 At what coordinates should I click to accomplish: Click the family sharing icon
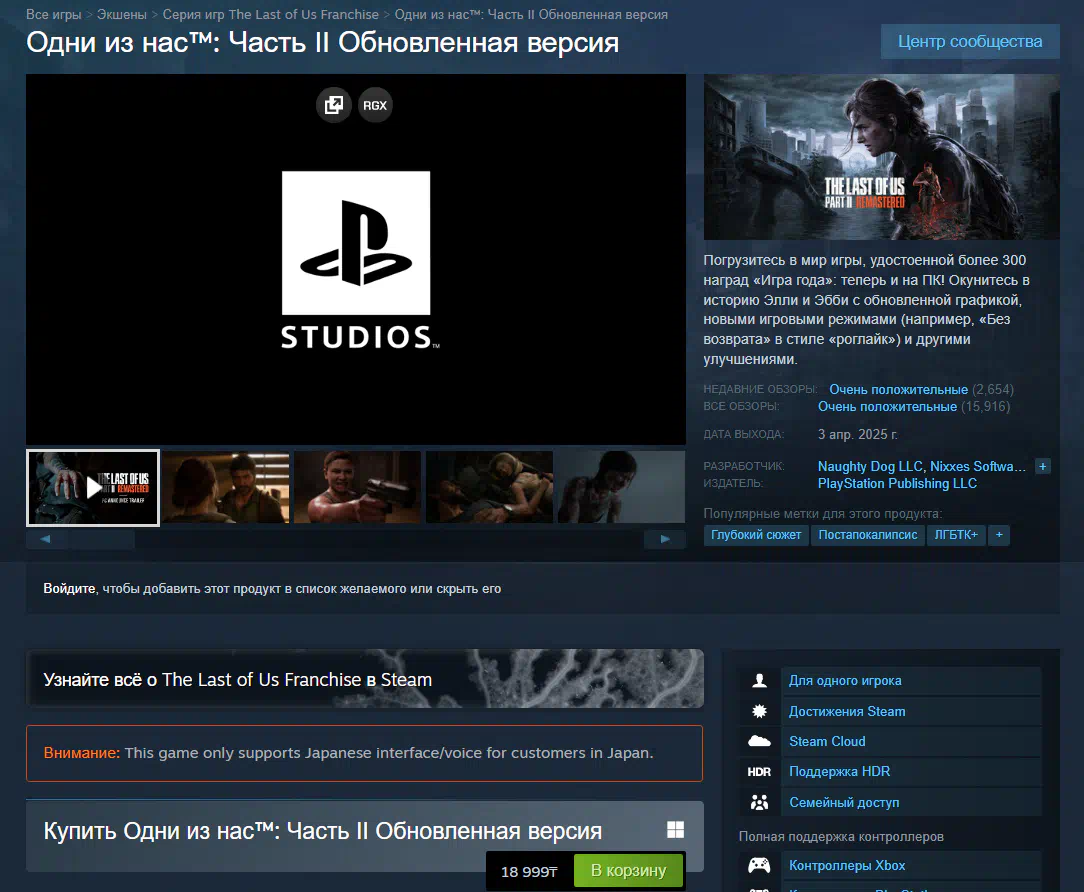[759, 802]
